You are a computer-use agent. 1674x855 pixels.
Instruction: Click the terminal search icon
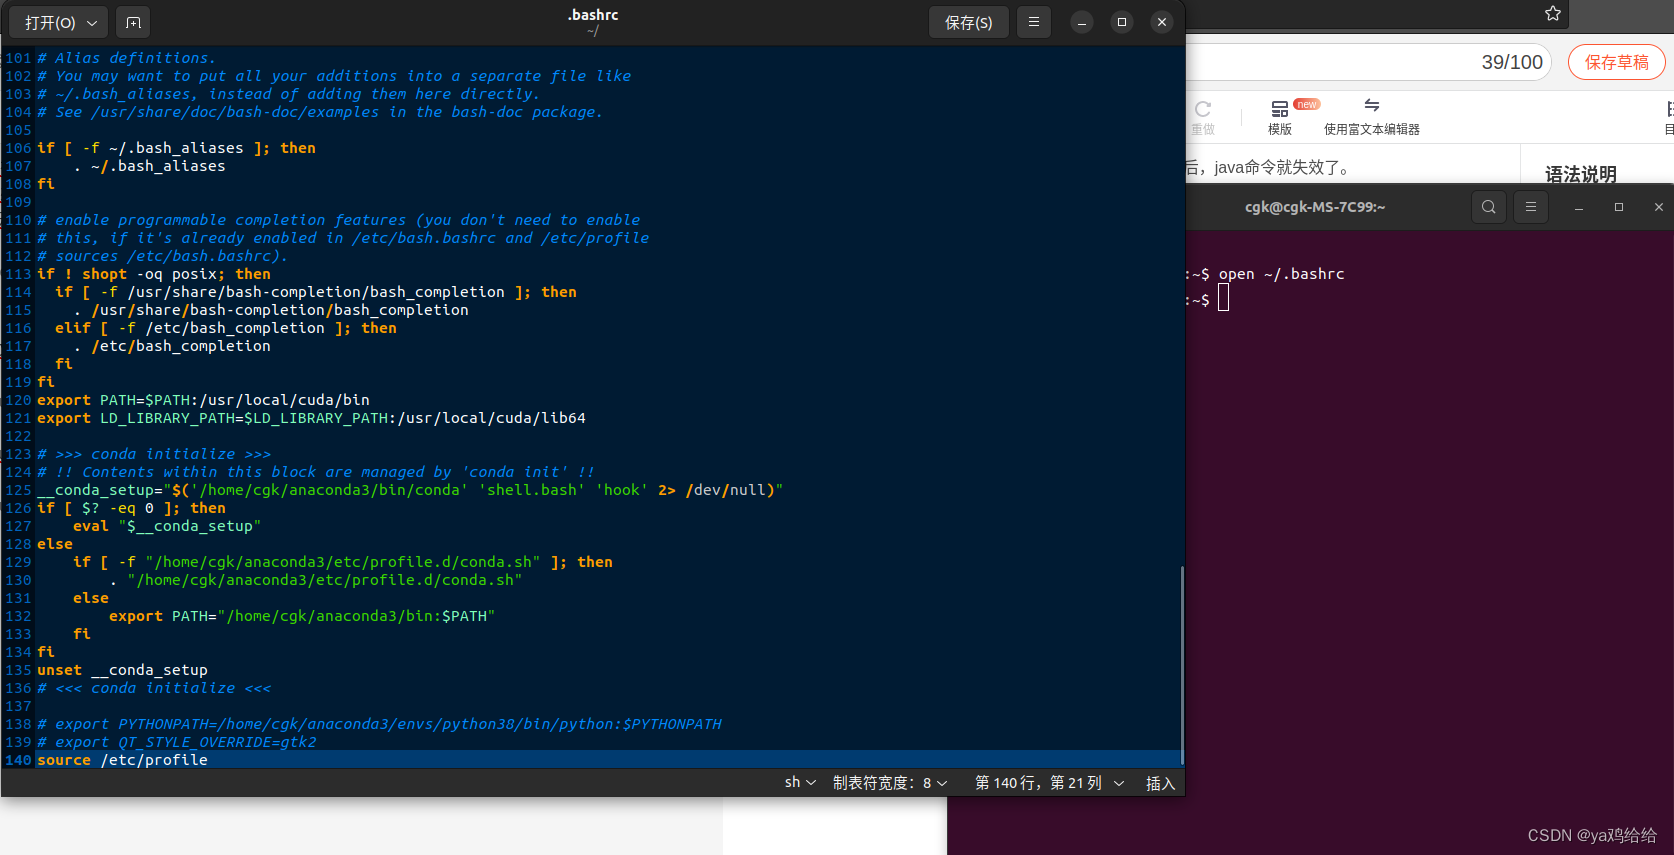(x=1489, y=207)
